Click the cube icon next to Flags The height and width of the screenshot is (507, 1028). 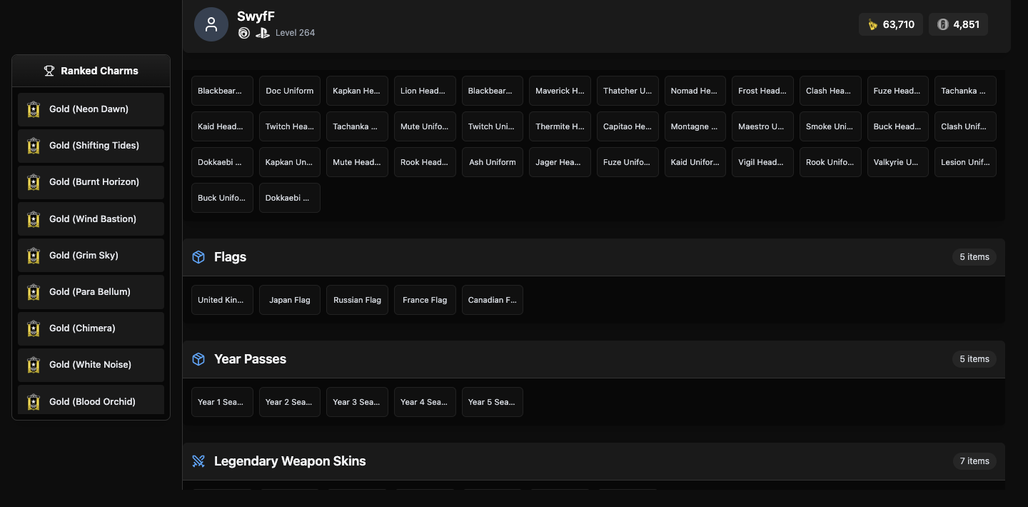199,257
